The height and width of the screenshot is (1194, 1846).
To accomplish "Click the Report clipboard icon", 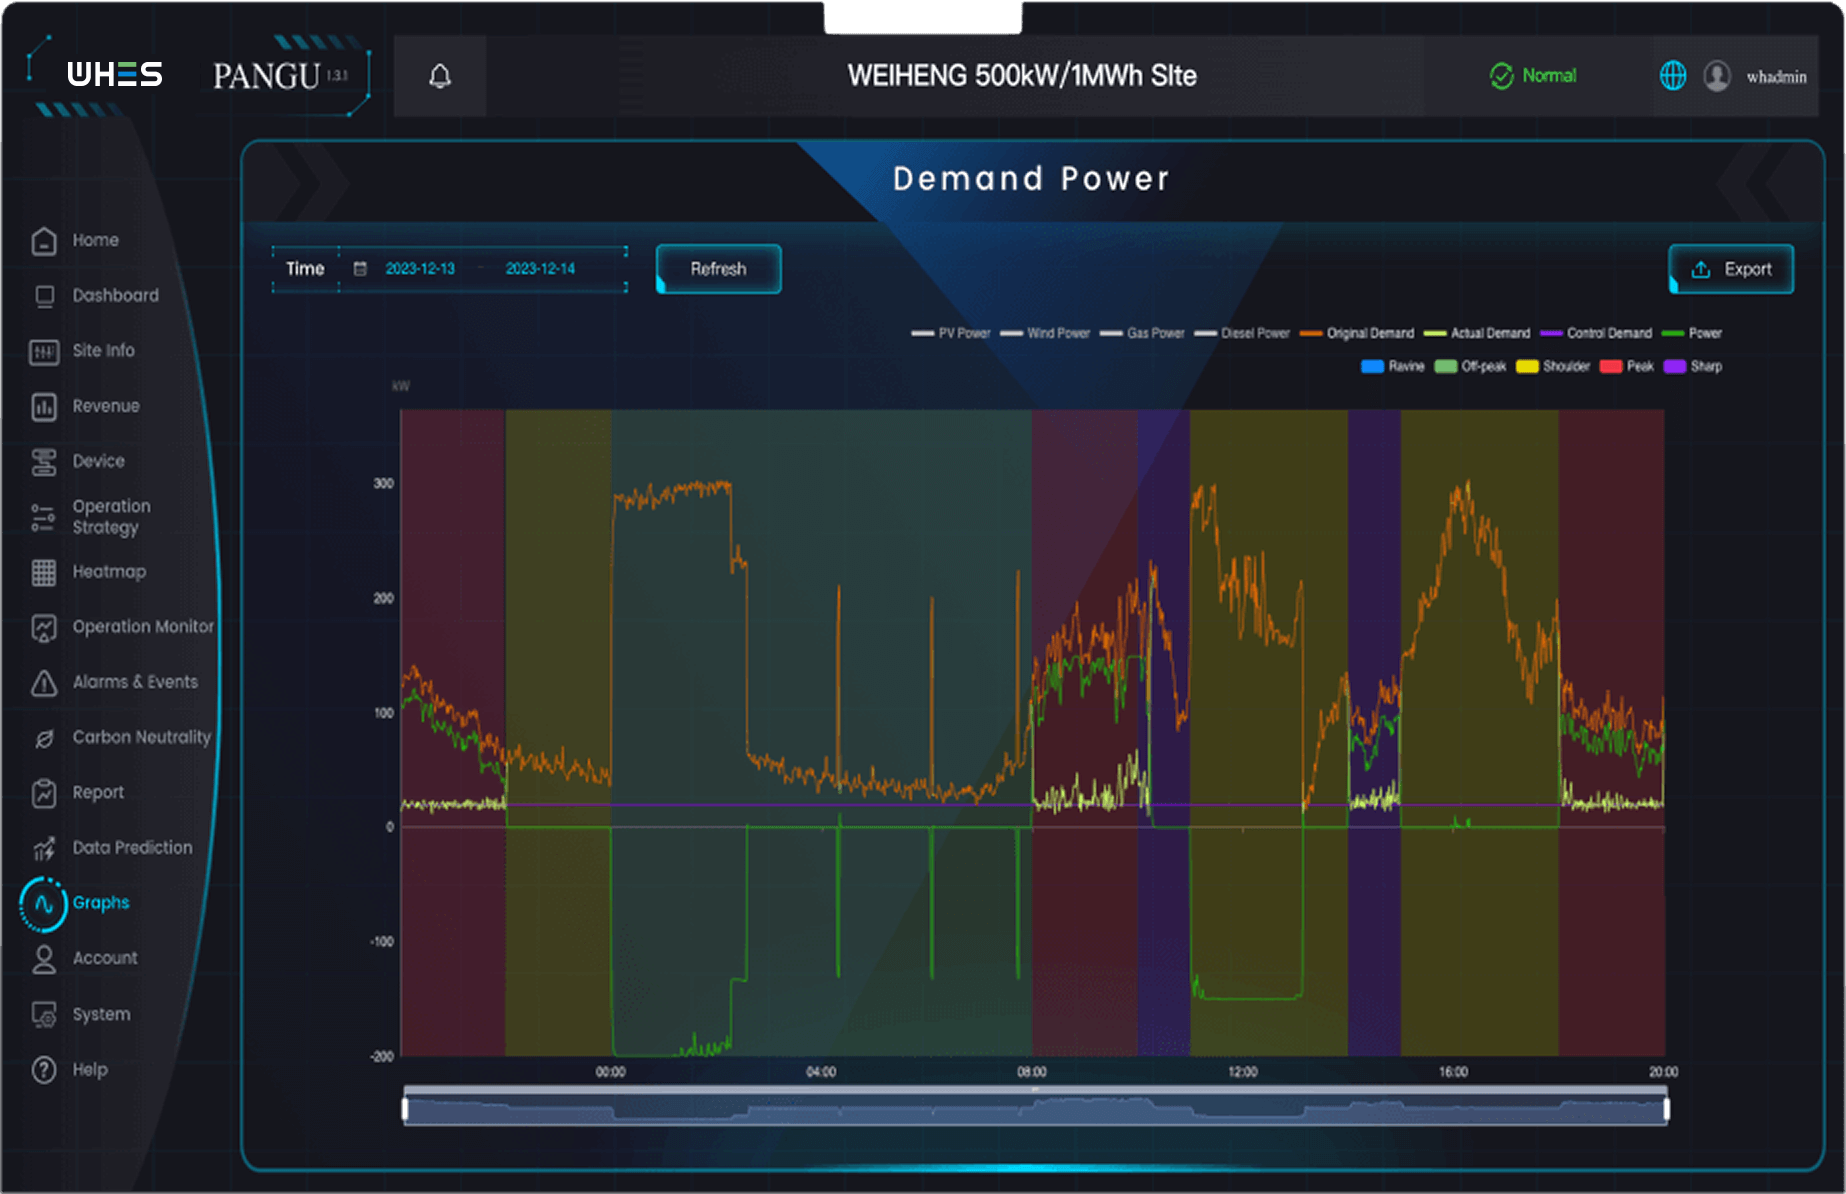I will pyautogui.click(x=44, y=793).
